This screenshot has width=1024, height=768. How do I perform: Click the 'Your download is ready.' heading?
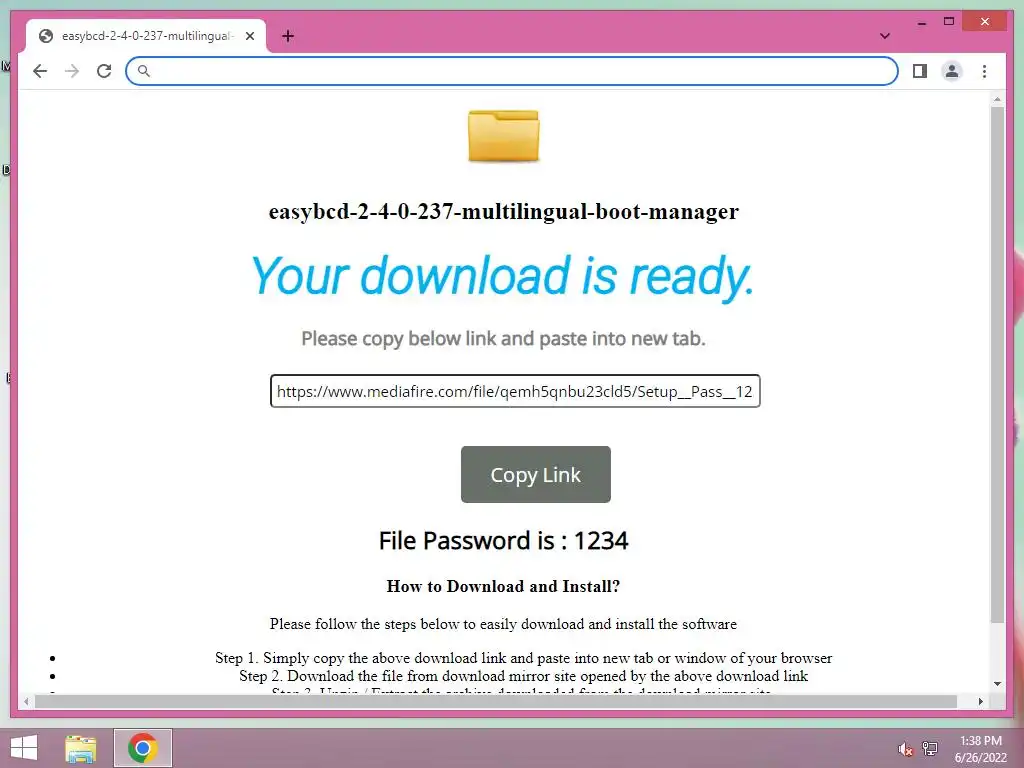(x=503, y=276)
